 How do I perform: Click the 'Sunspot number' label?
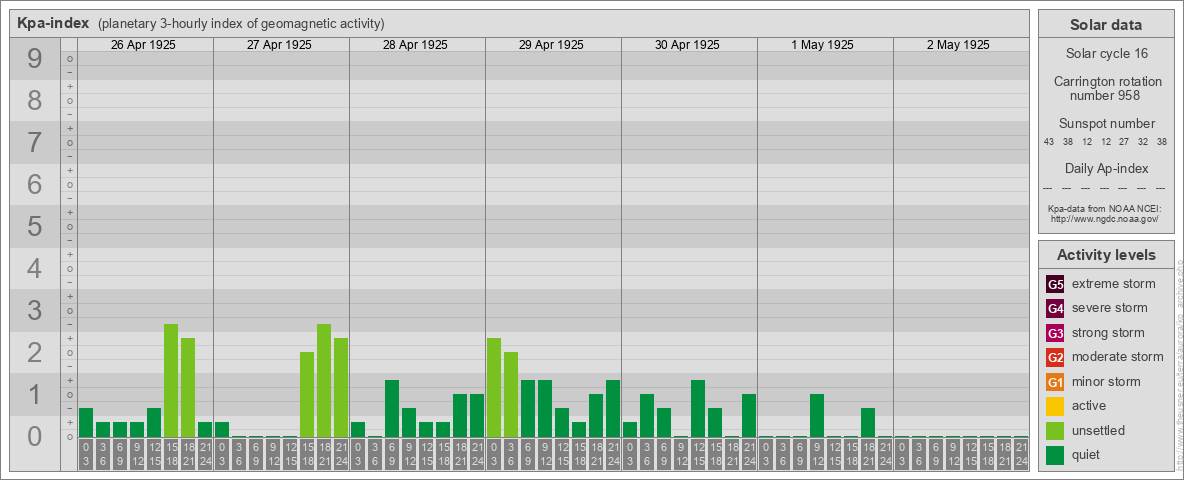1106,124
